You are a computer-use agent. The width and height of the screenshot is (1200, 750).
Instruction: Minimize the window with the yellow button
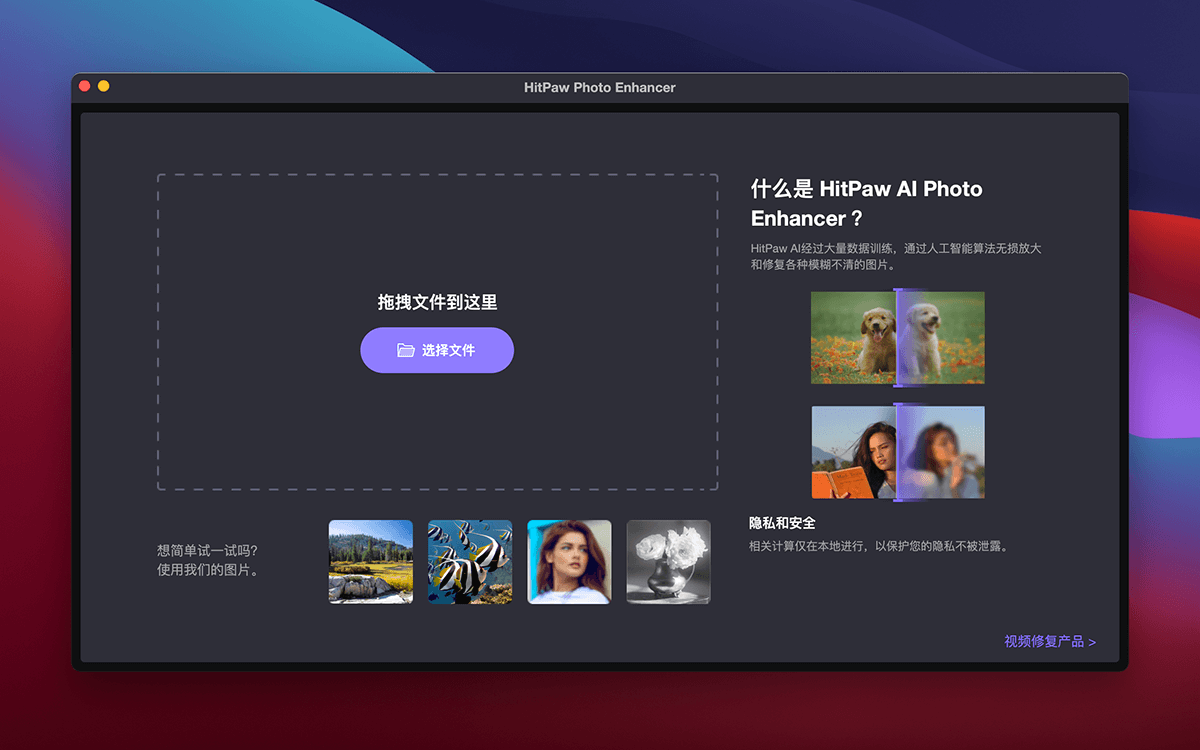104,87
